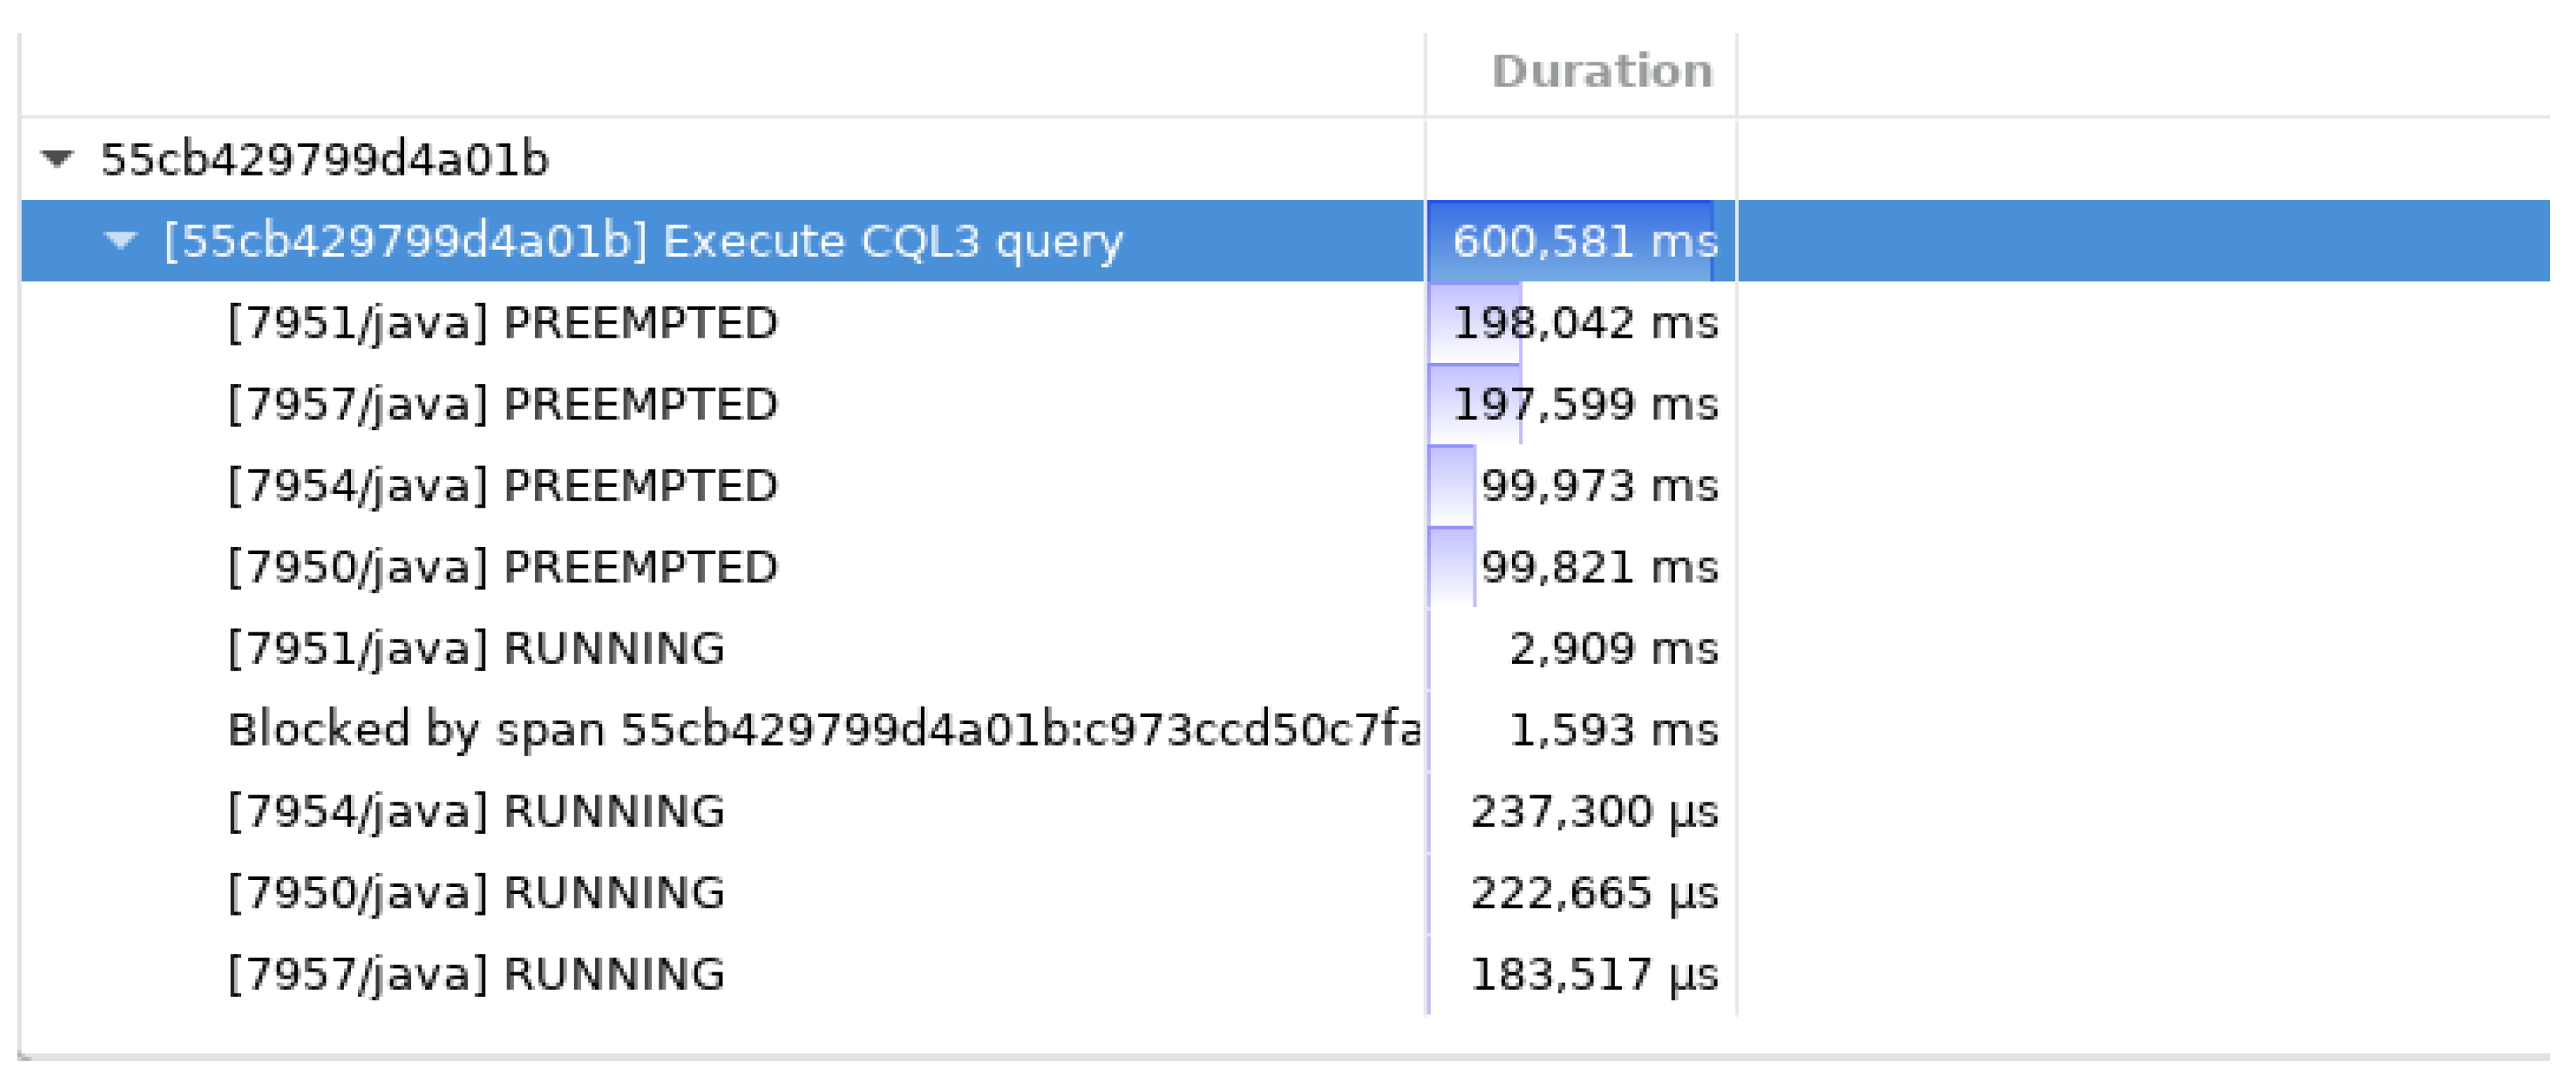
Task: Select the [7954/java] PREEMPTED row
Action: coord(502,486)
